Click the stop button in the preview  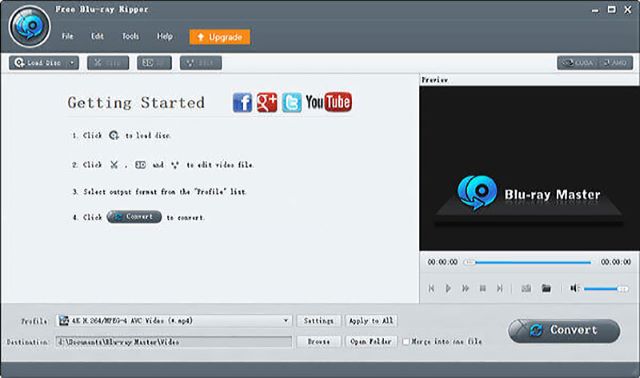point(483,289)
